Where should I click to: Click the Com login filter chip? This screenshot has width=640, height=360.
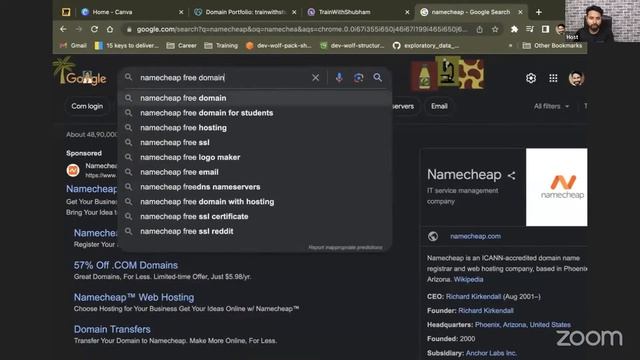(x=87, y=106)
